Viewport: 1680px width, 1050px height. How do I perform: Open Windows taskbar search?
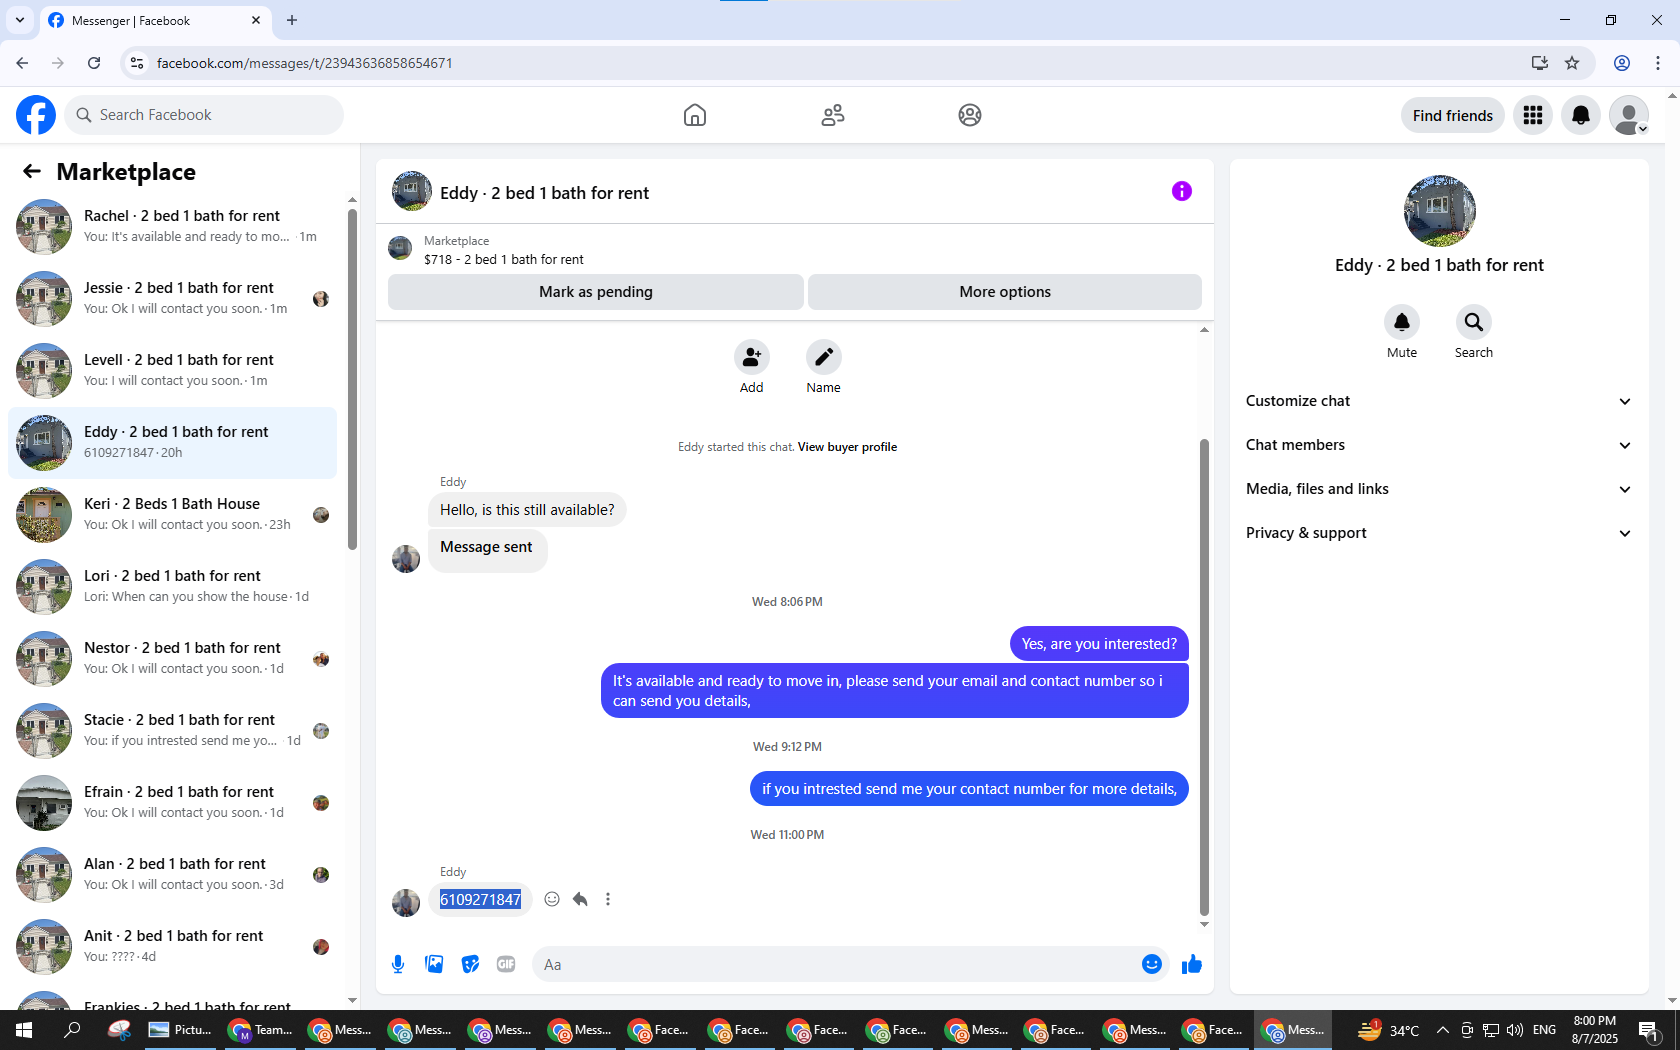(72, 1030)
